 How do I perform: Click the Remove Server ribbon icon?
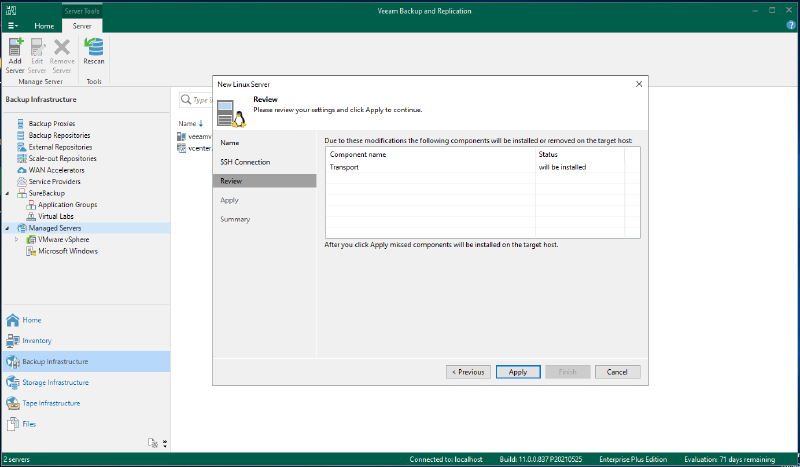point(62,56)
